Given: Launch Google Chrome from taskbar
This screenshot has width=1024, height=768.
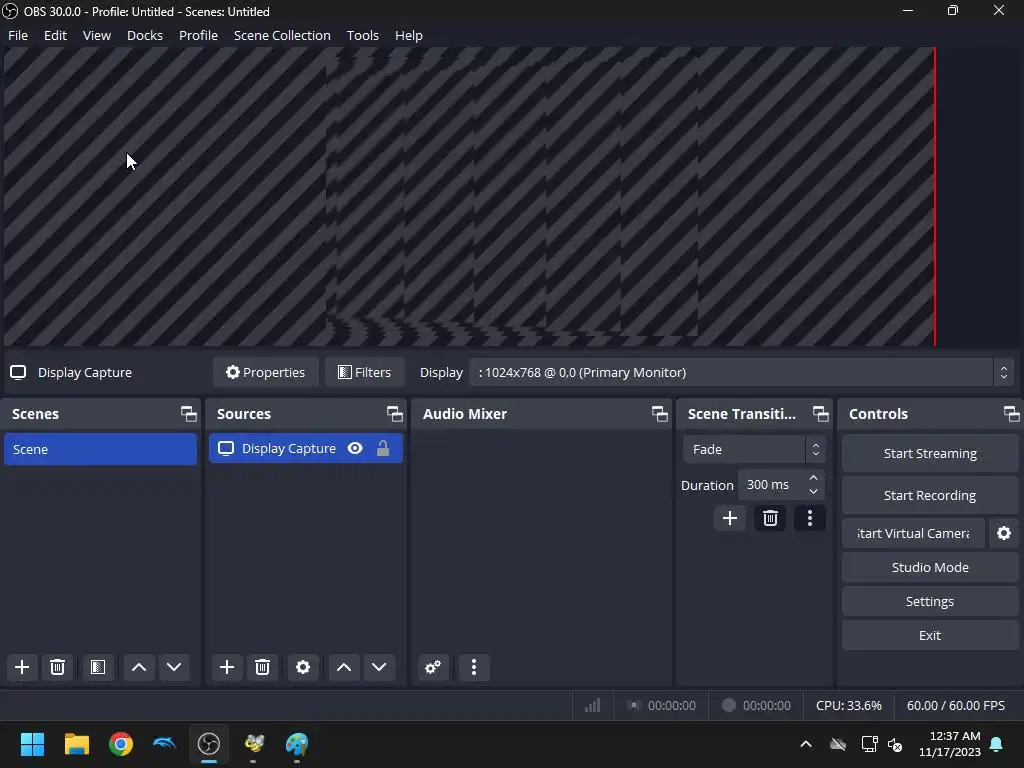Looking at the screenshot, I should coord(121,744).
